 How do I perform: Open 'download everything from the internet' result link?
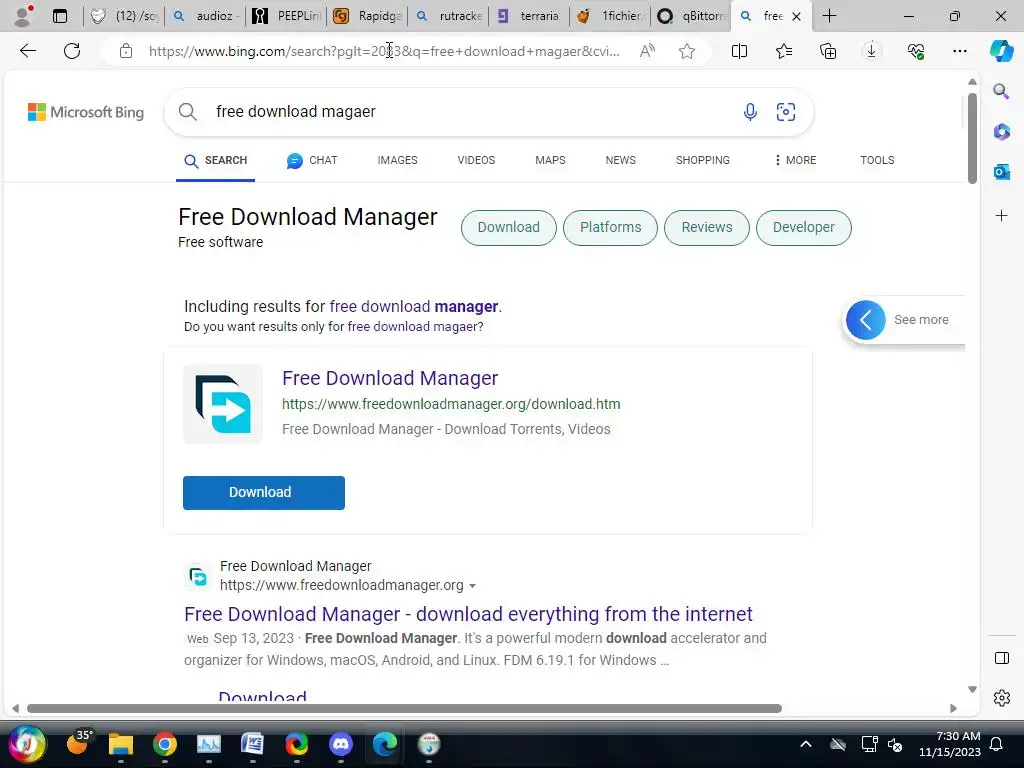tap(468, 614)
